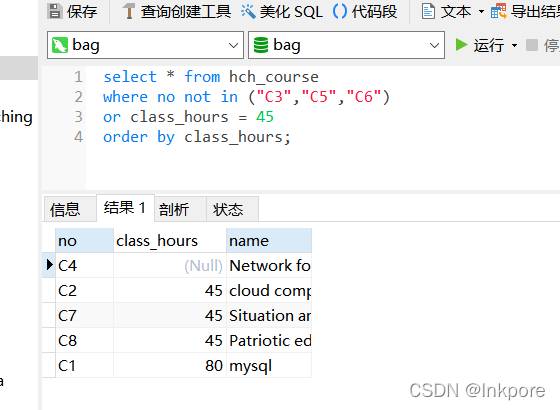The image size is (560, 410).
Task: Click the Save (保存) floppy disk icon
Action: click(55, 11)
